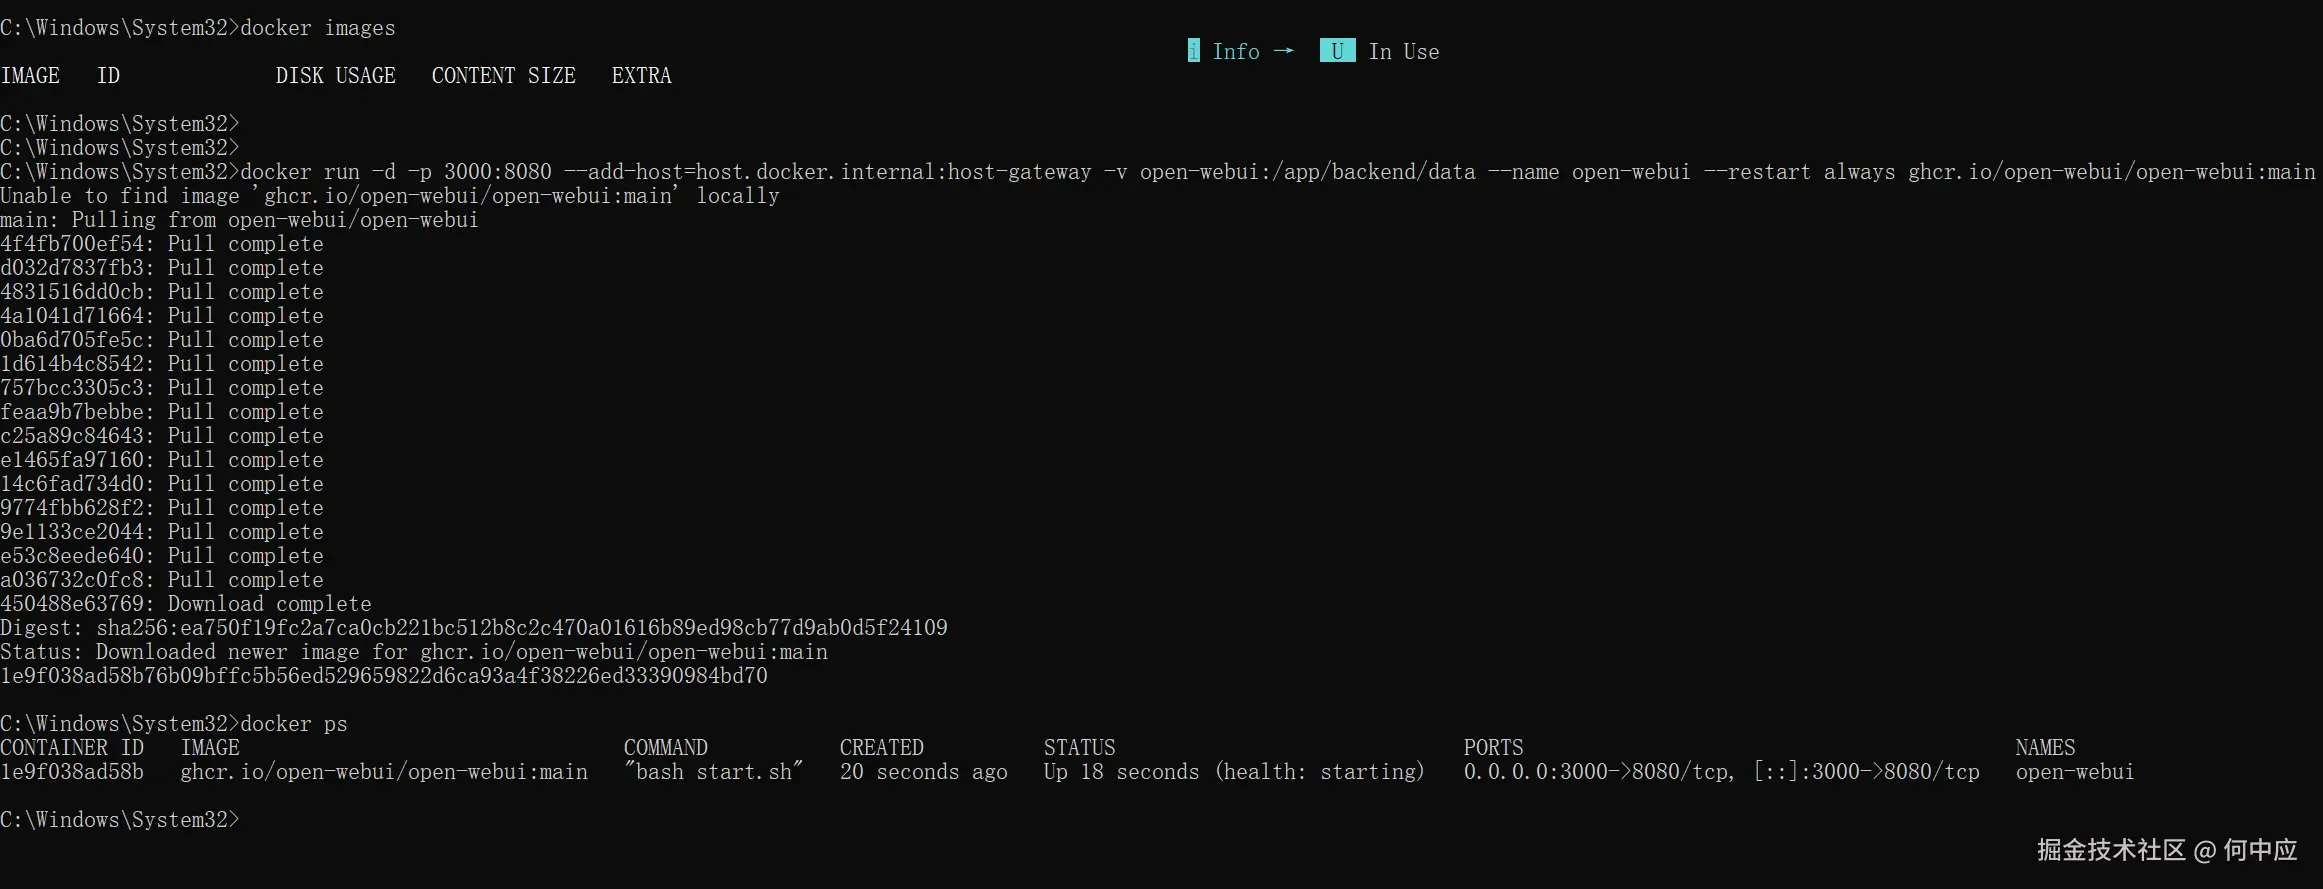Click layer line 'd032d7837fb3: Pull complete'
This screenshot has width=2323, height=889.
162,268
